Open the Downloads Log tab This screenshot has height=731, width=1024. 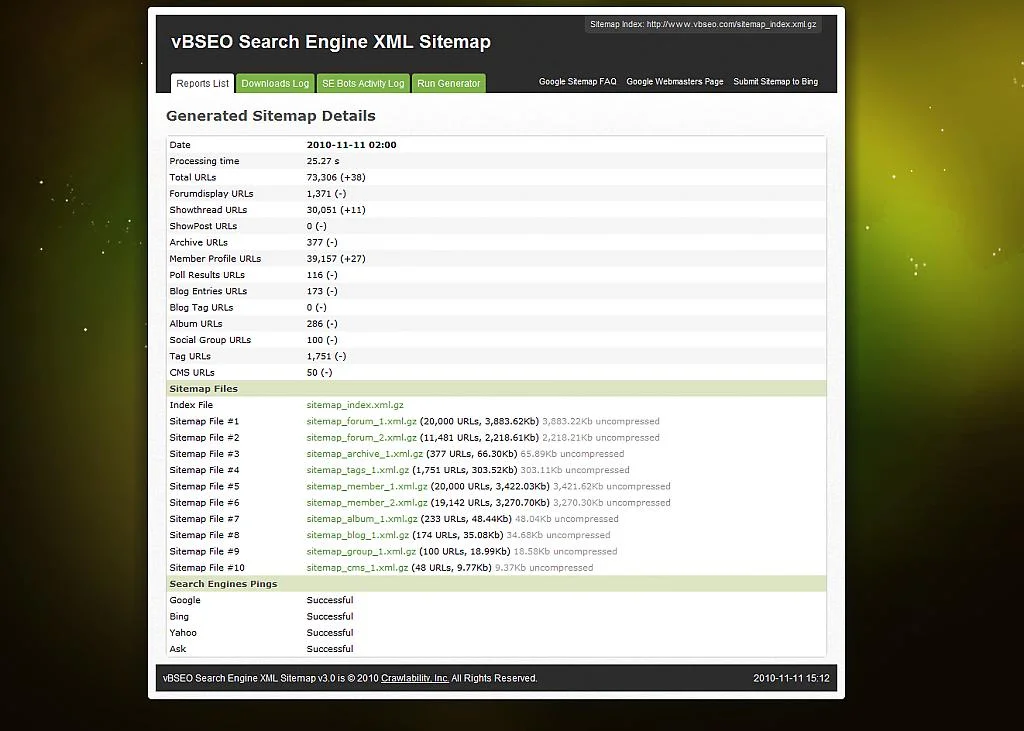click(x=275, y=84)
